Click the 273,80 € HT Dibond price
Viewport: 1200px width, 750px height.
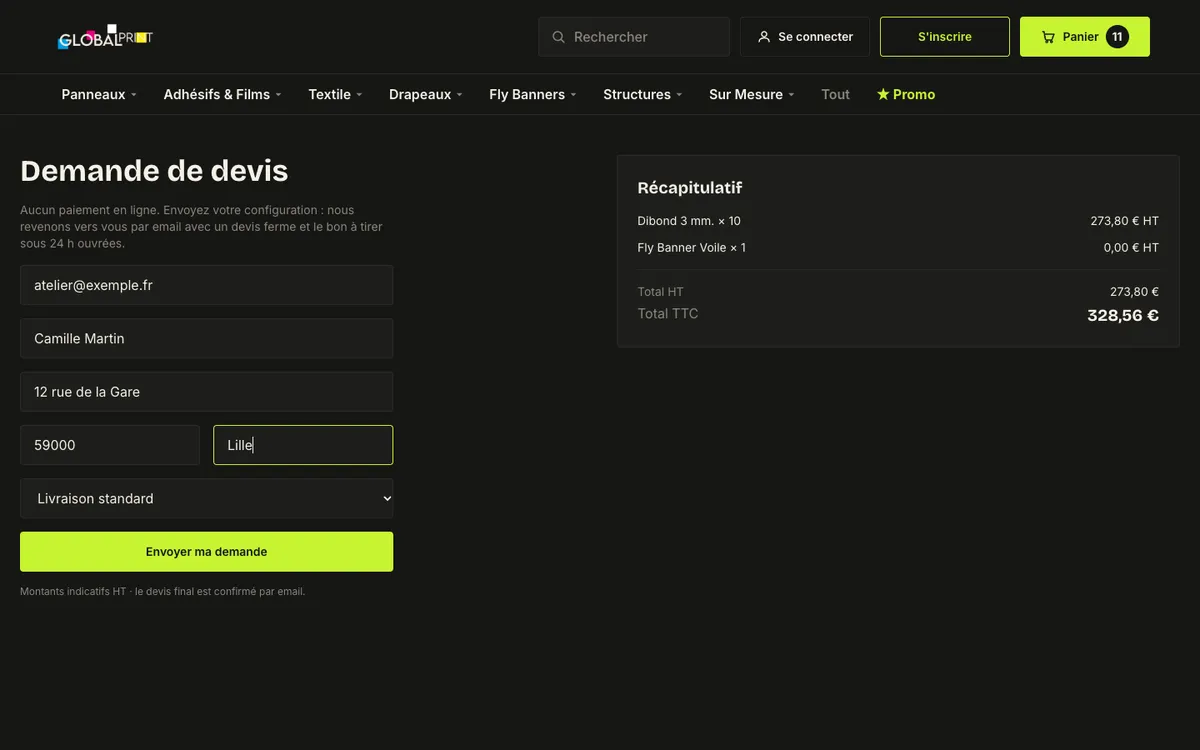pyautogui.click(x=1125, y=221)
